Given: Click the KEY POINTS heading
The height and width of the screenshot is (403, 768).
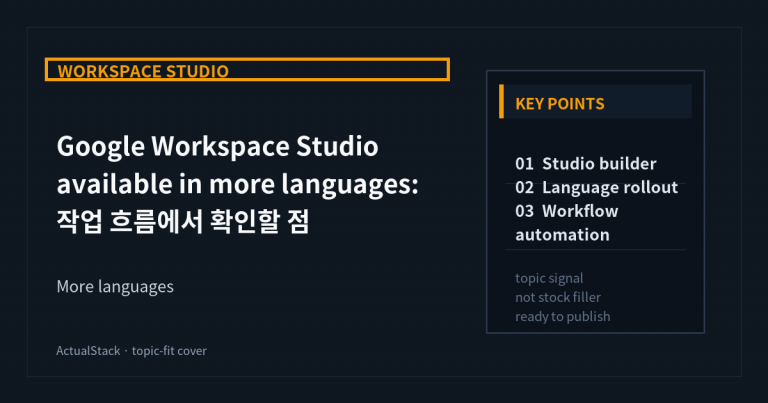Looking at the screenshot, I should tap(560, 104).
